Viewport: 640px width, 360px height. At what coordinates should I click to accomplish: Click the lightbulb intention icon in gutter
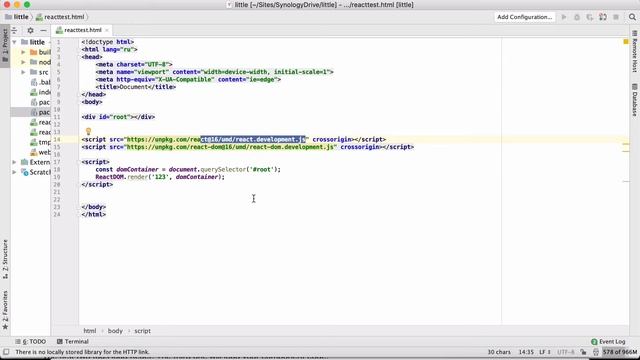coord(88,131)
